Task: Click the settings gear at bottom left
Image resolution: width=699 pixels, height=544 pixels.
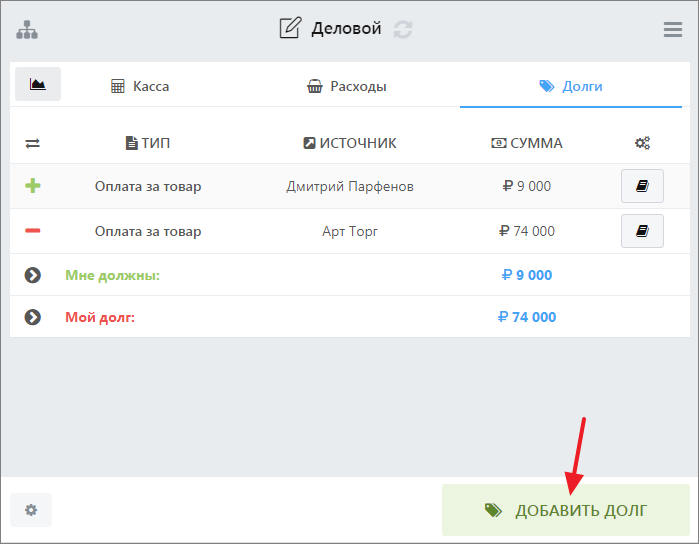Action: tap(31, 510)
